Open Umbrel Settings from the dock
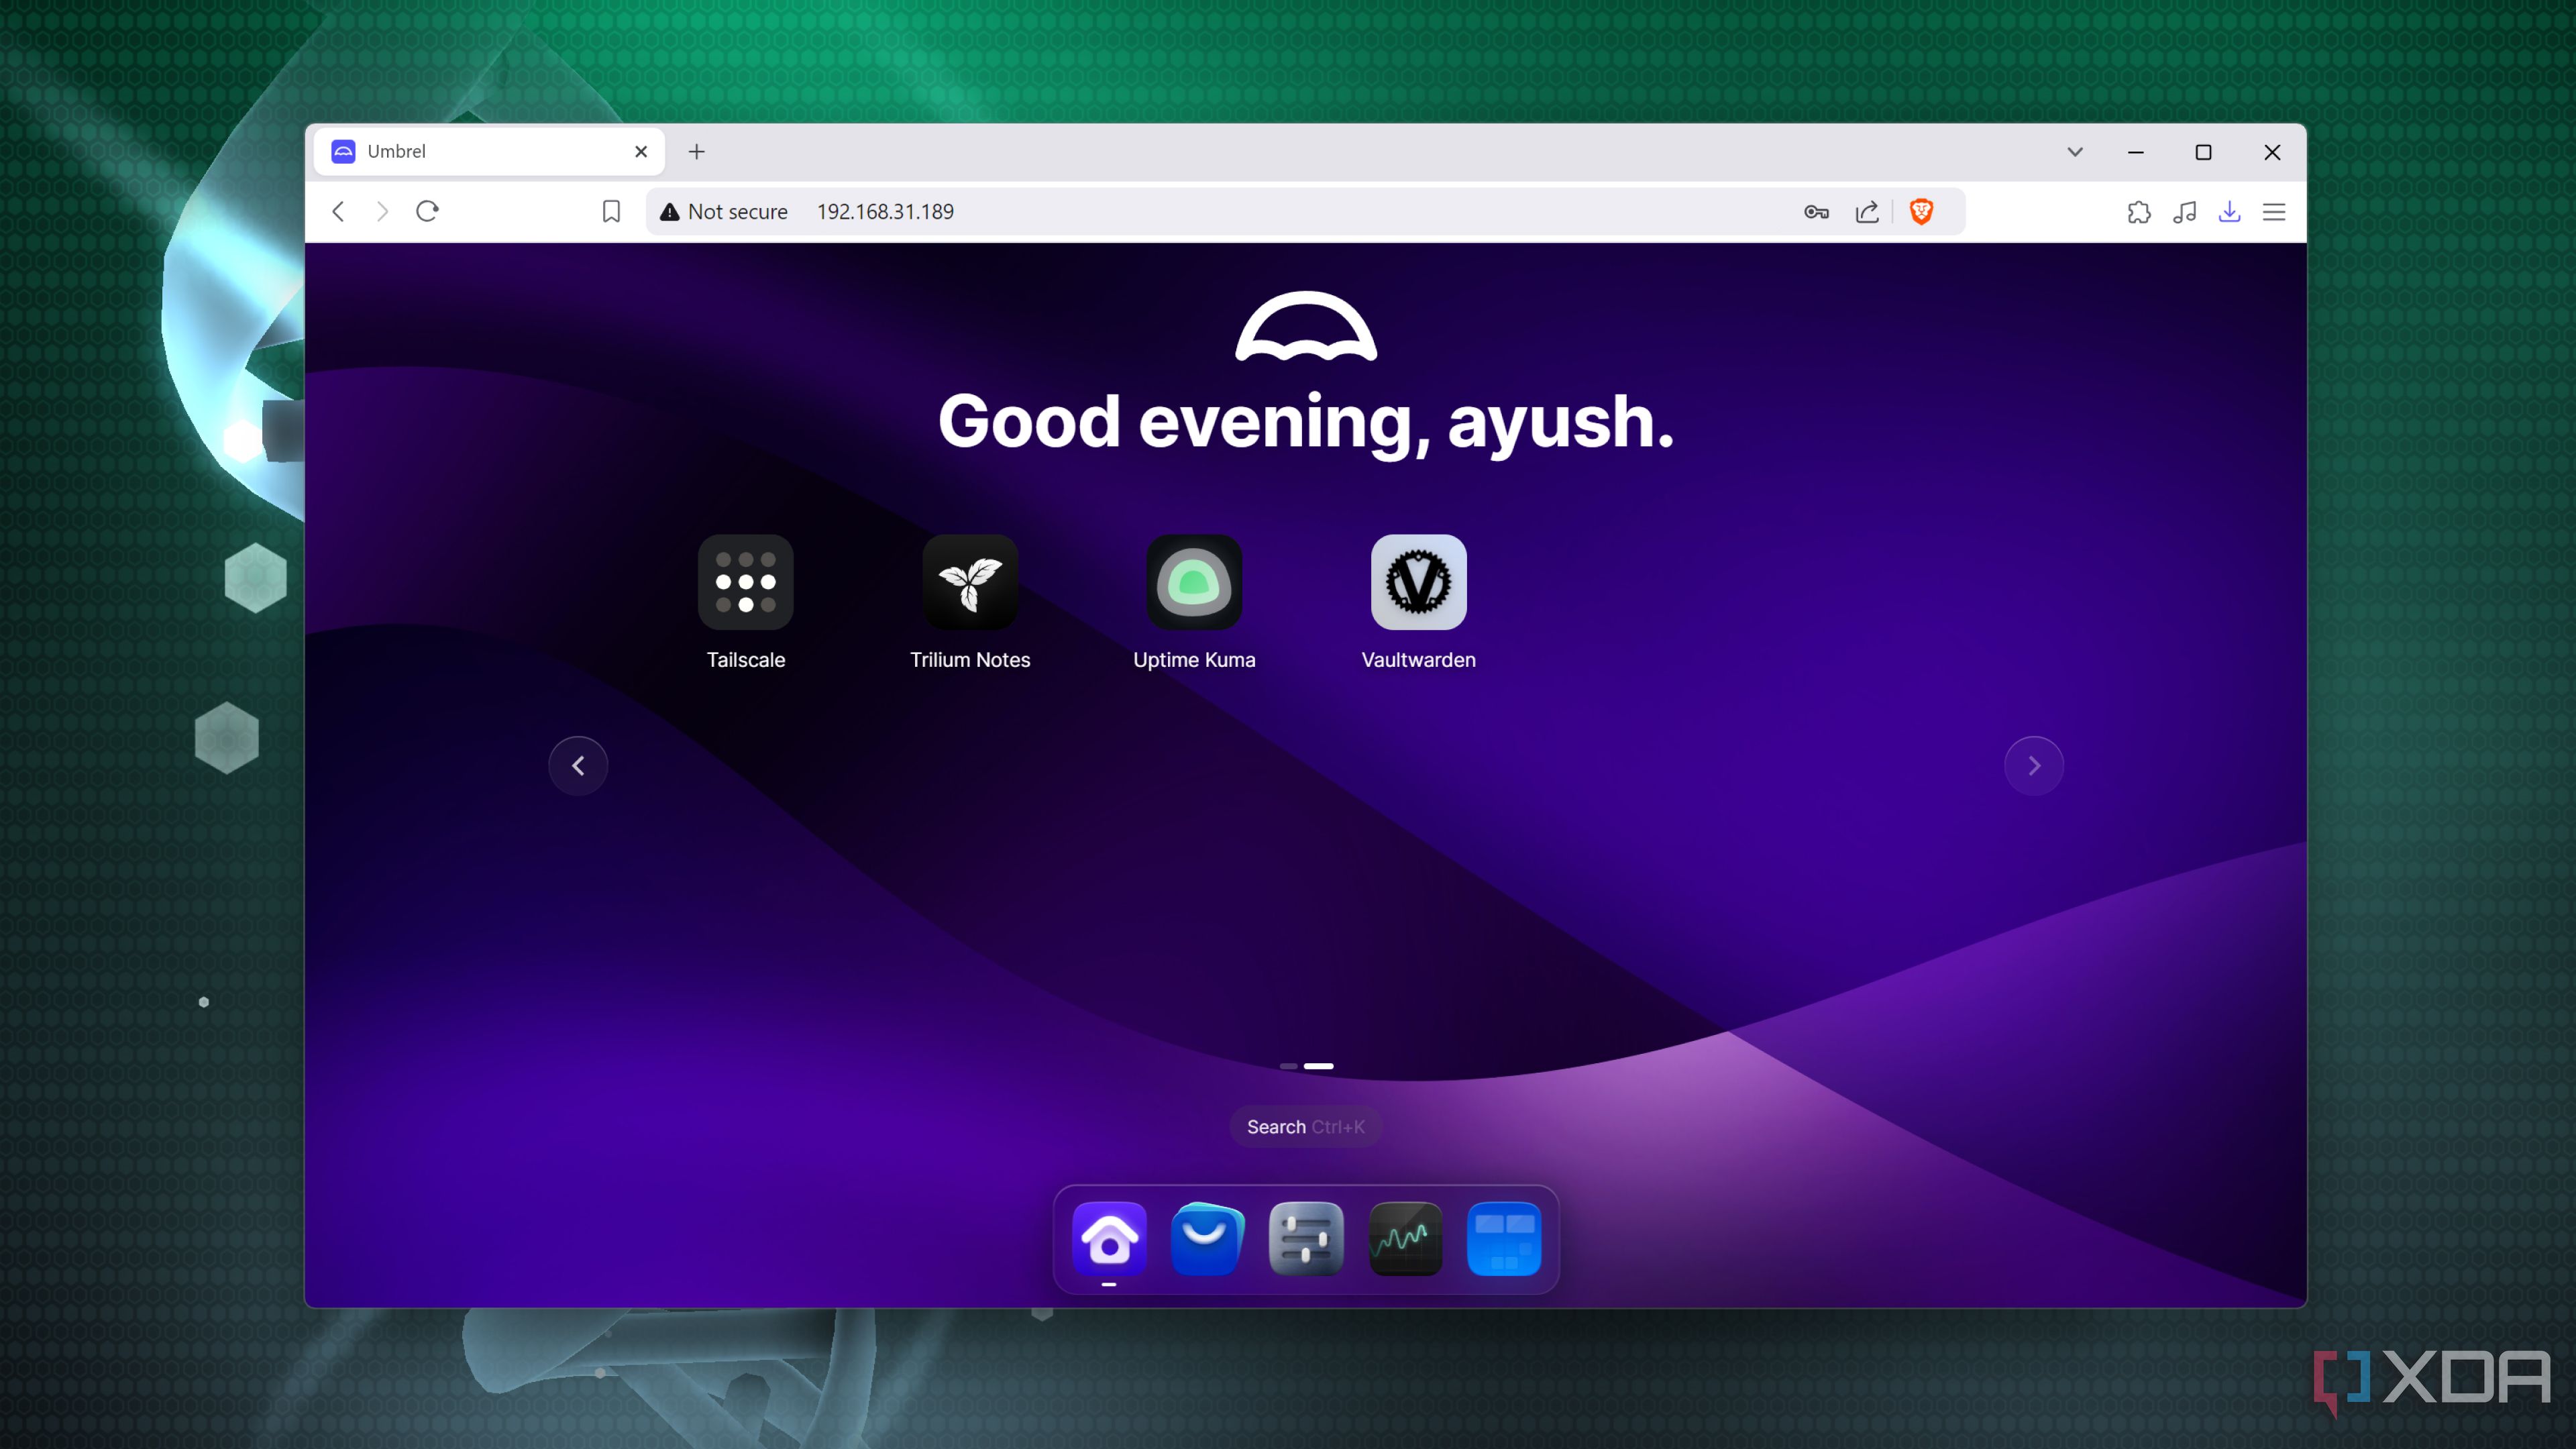Viewport: 2576px width, 1449px height. point(1306,1240)
